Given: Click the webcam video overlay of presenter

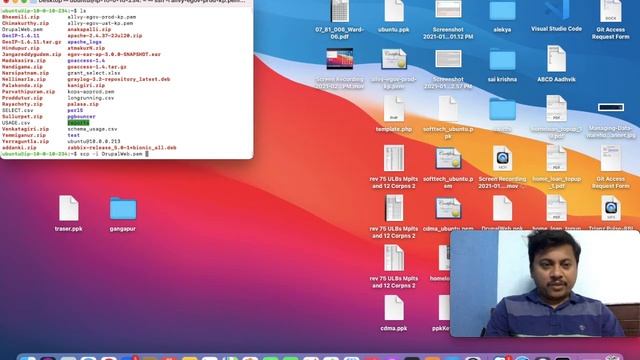Looking at the screenshot, I should click(545, 284).
